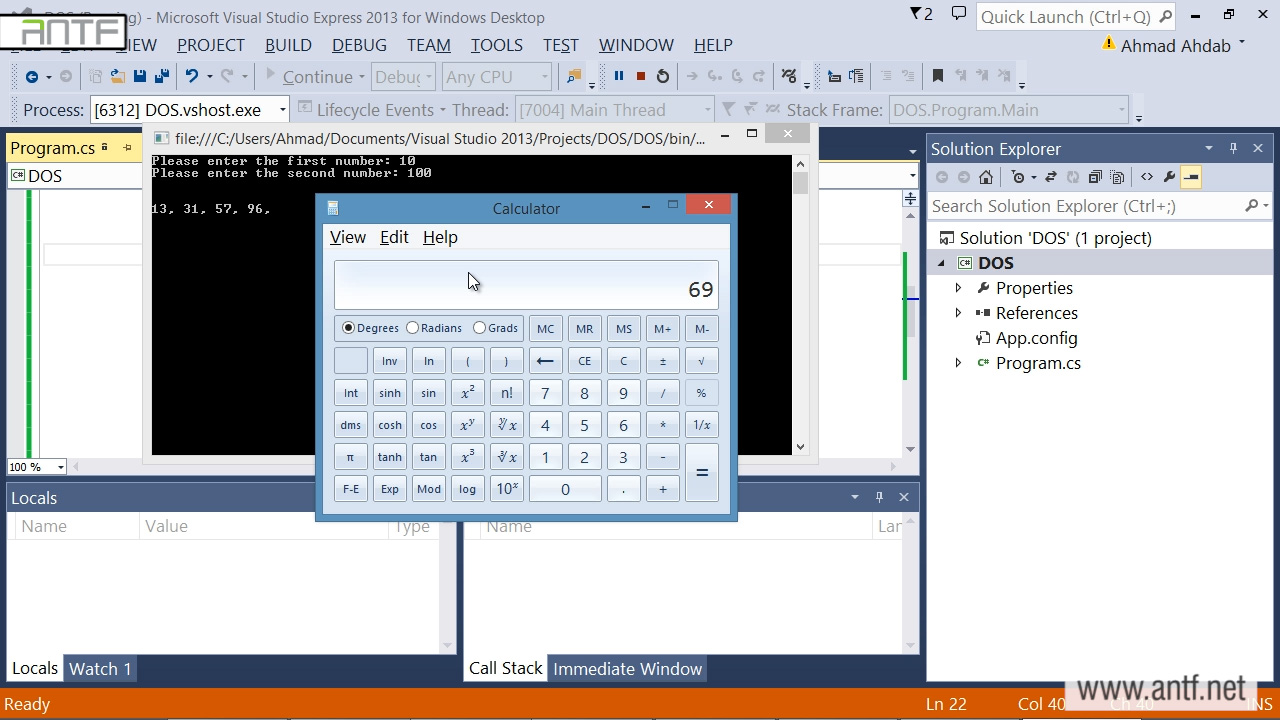The height and width of the screenshot is (720, 1280).
Task: Click the Bookmark icon in the toolbar
Action: point(937,76)
